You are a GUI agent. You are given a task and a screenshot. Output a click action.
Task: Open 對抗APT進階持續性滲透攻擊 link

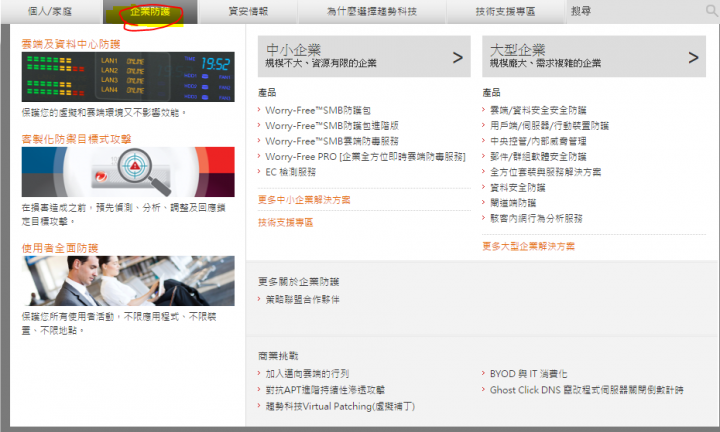(x=325, y=390)
